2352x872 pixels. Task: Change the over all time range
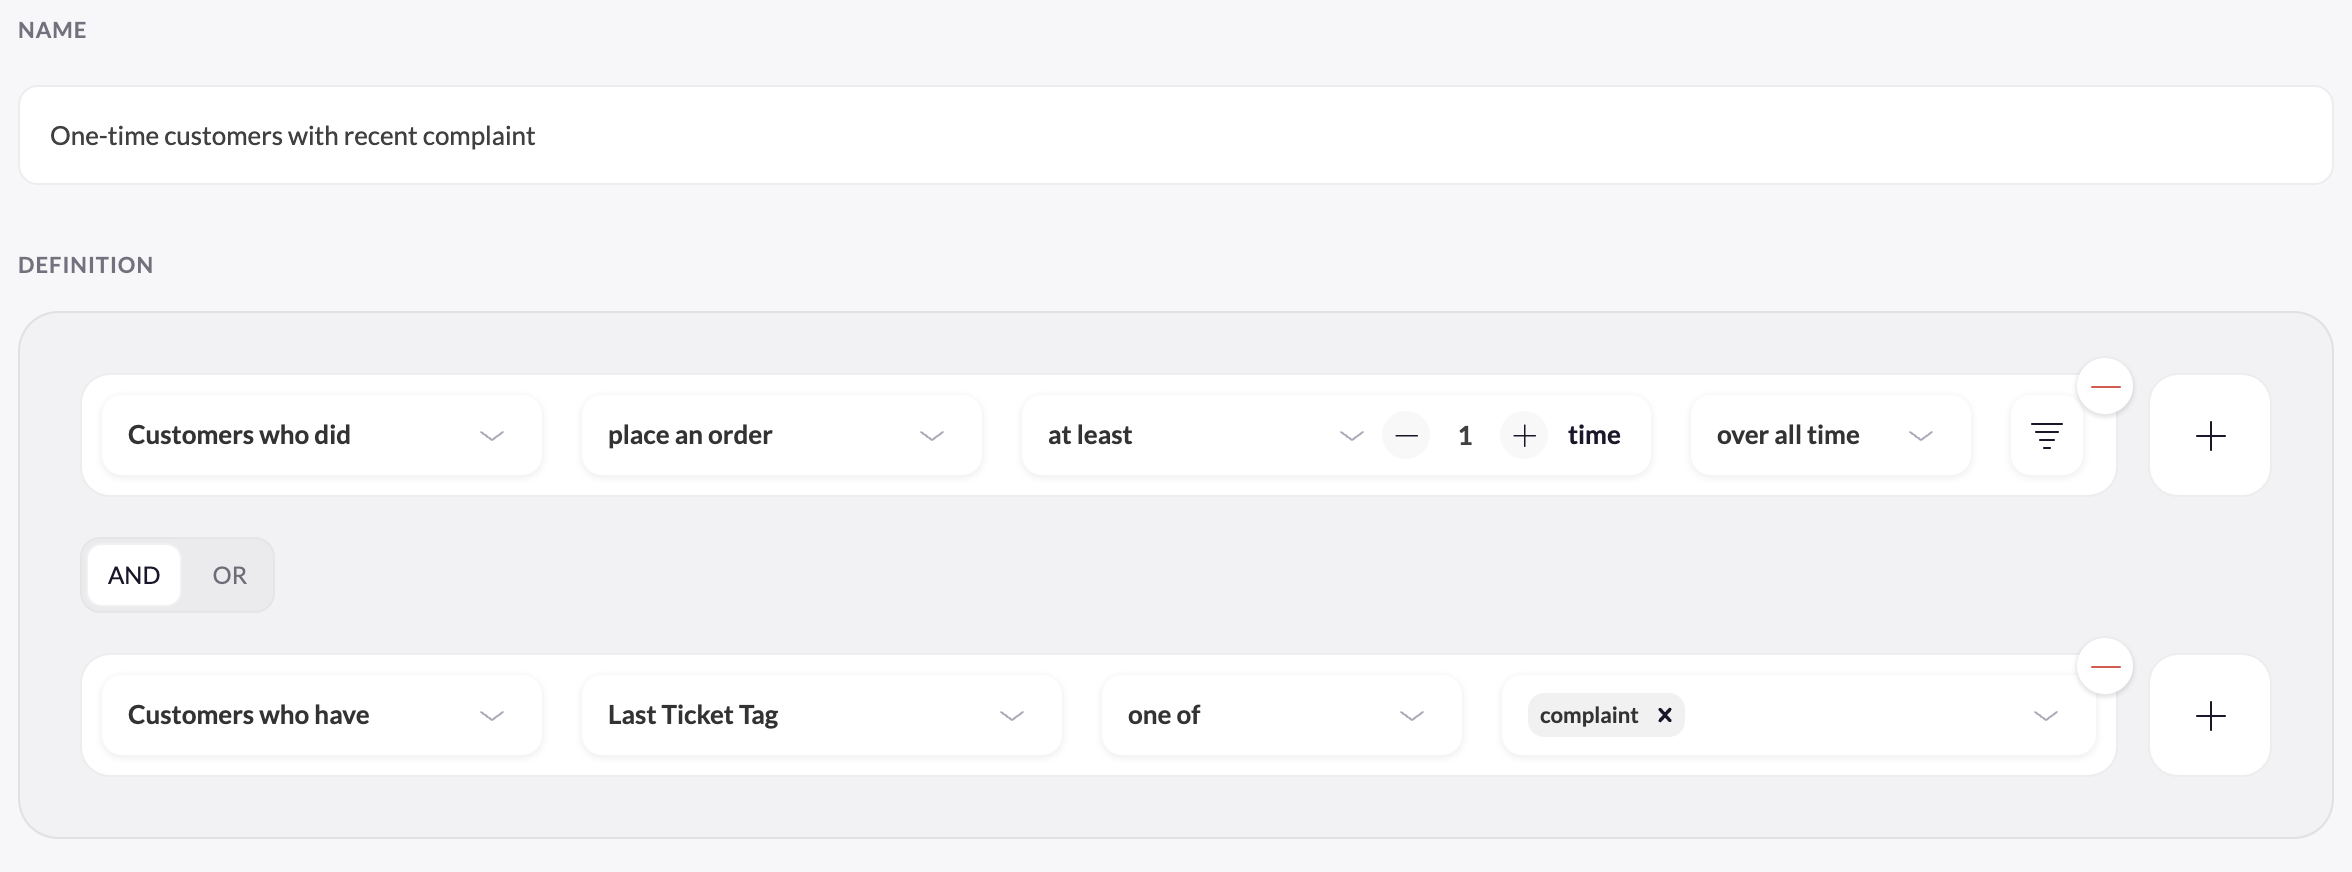coord(1831,435)
